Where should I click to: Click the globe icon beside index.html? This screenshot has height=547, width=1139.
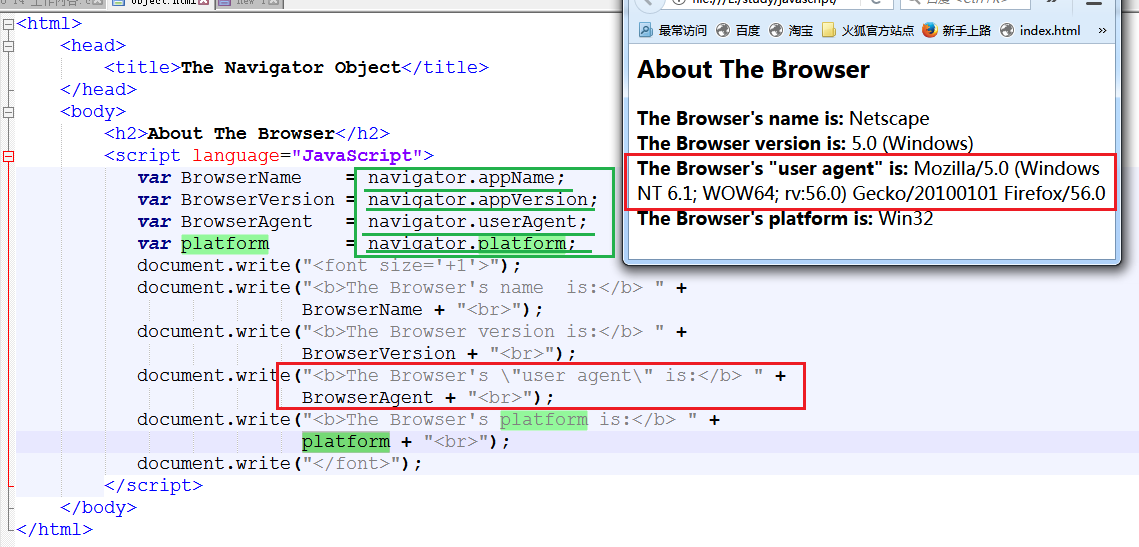click(1007, 31)
